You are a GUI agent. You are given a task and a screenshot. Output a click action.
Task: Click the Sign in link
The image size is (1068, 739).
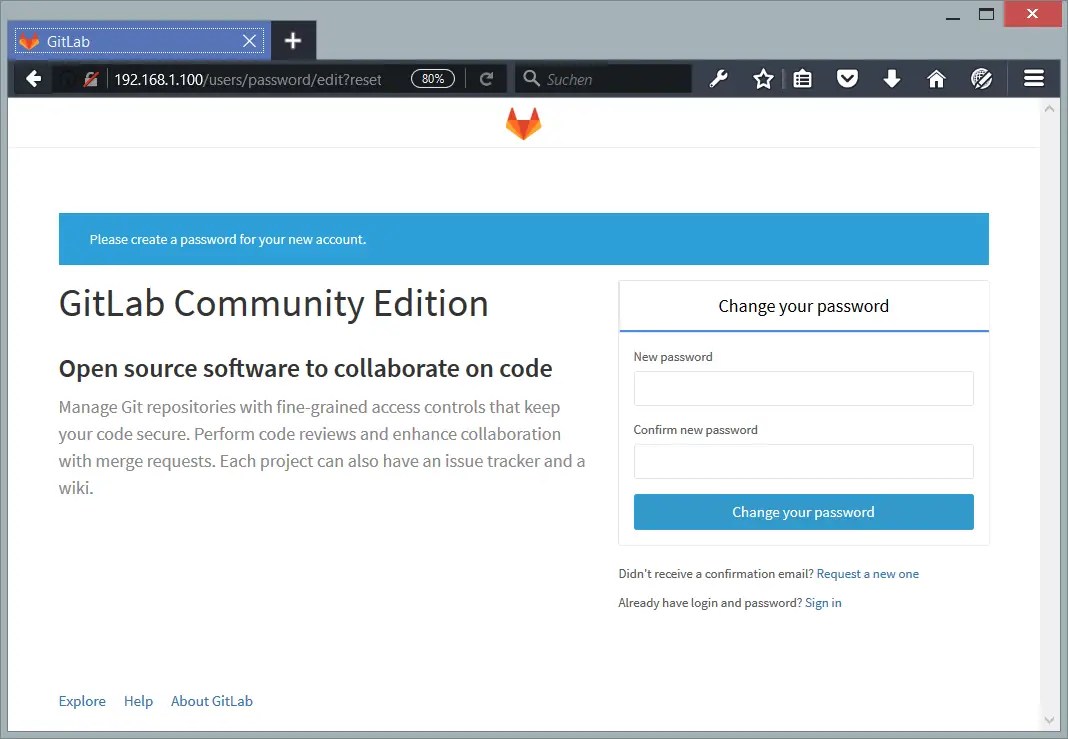[x=823, y=602]
